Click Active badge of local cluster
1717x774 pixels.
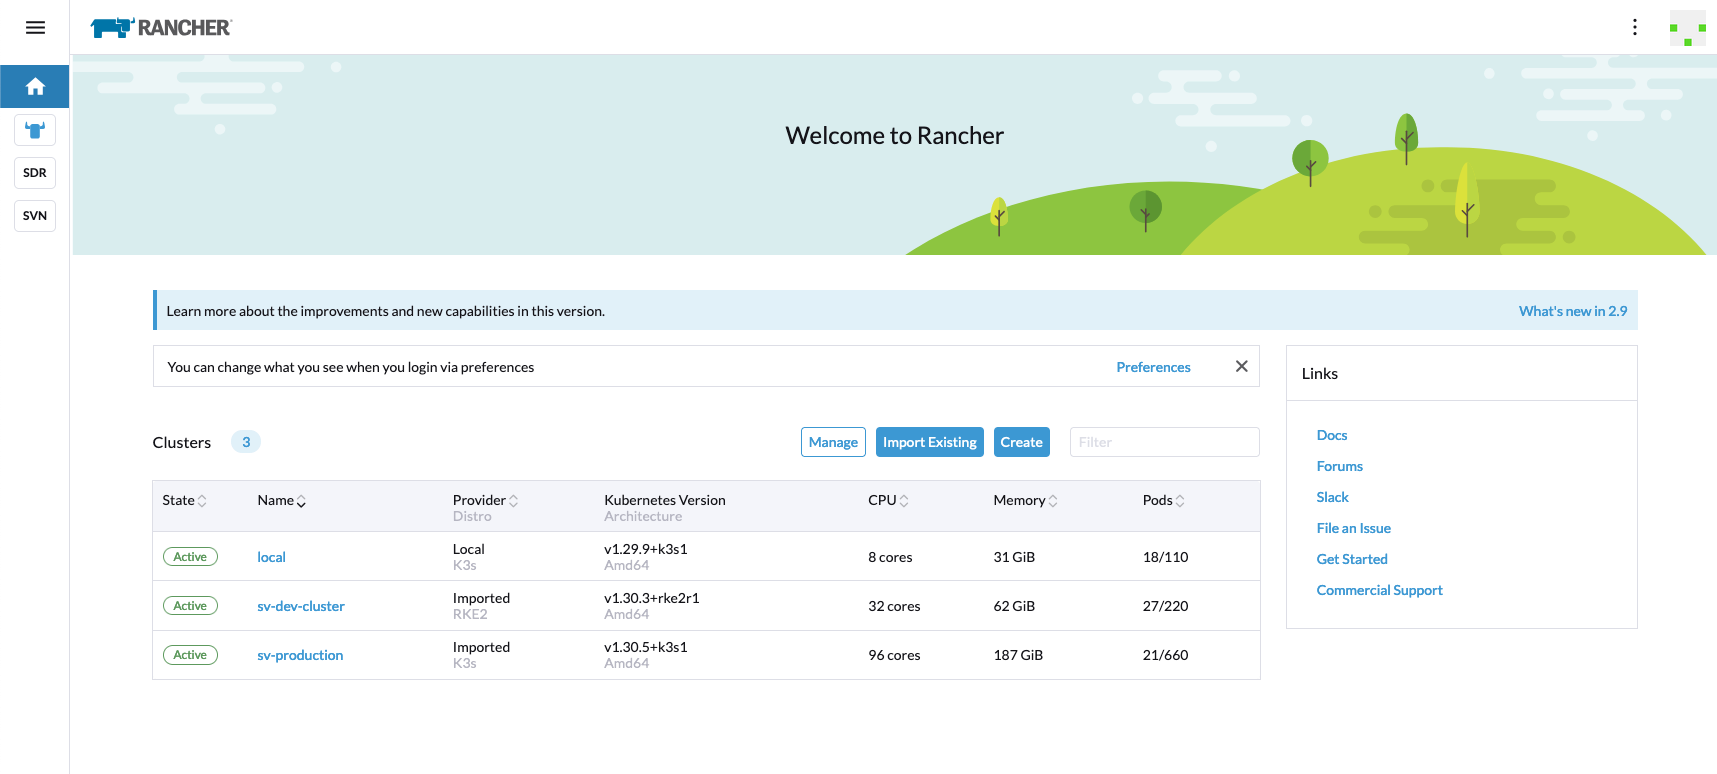(x=190, y=557)
